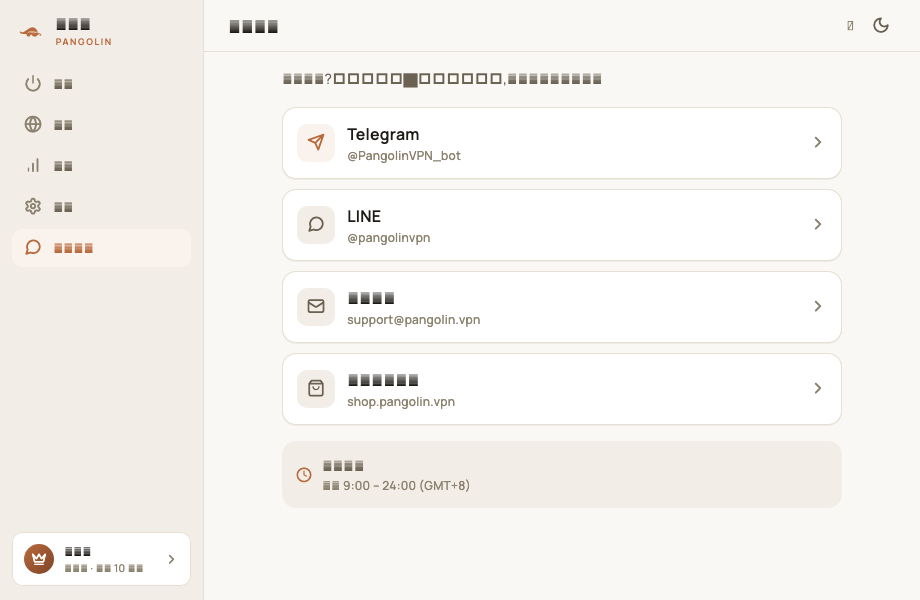Open the globe icon sidebar item

(33, 124)
